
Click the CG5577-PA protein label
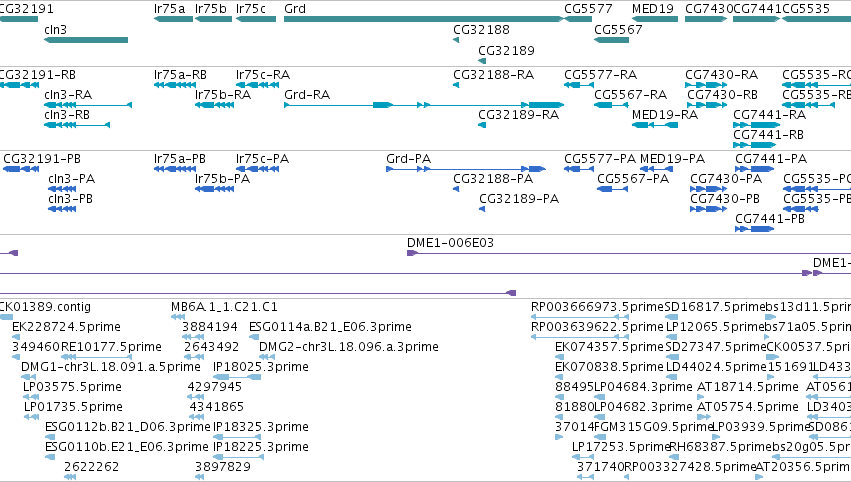point(600,158)
